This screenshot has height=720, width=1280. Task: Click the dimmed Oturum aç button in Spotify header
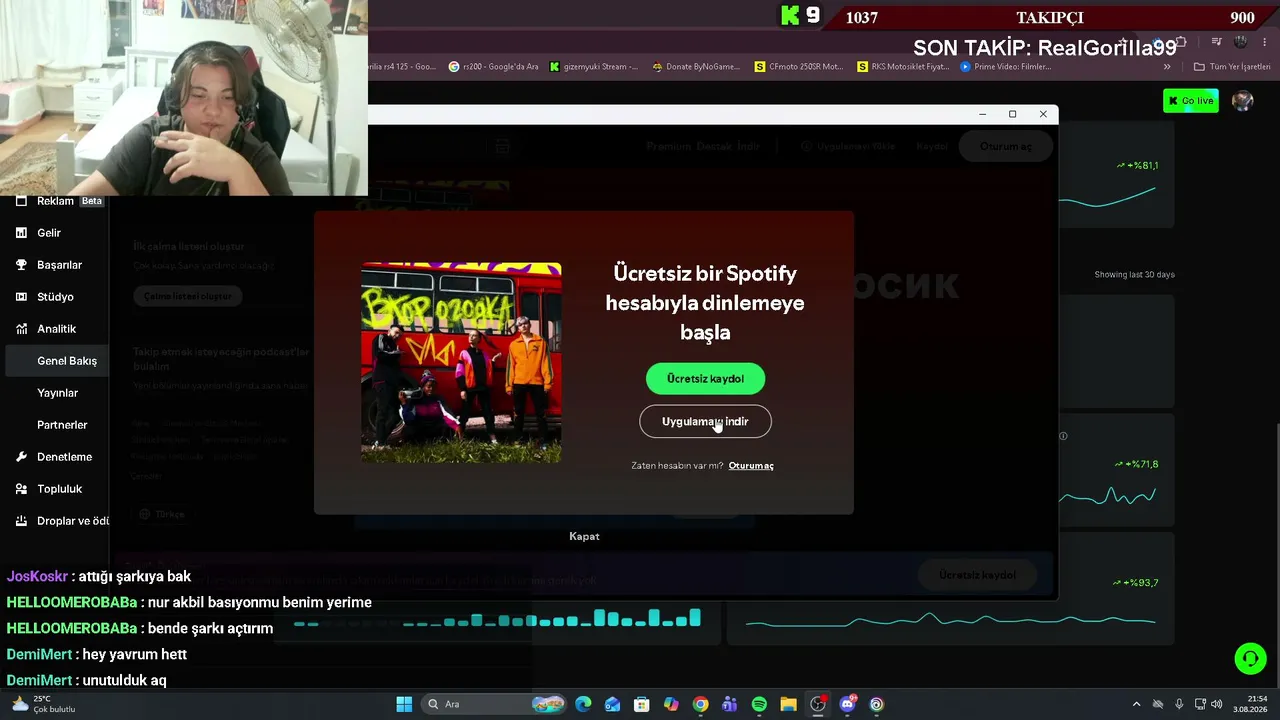[1005, 147]
